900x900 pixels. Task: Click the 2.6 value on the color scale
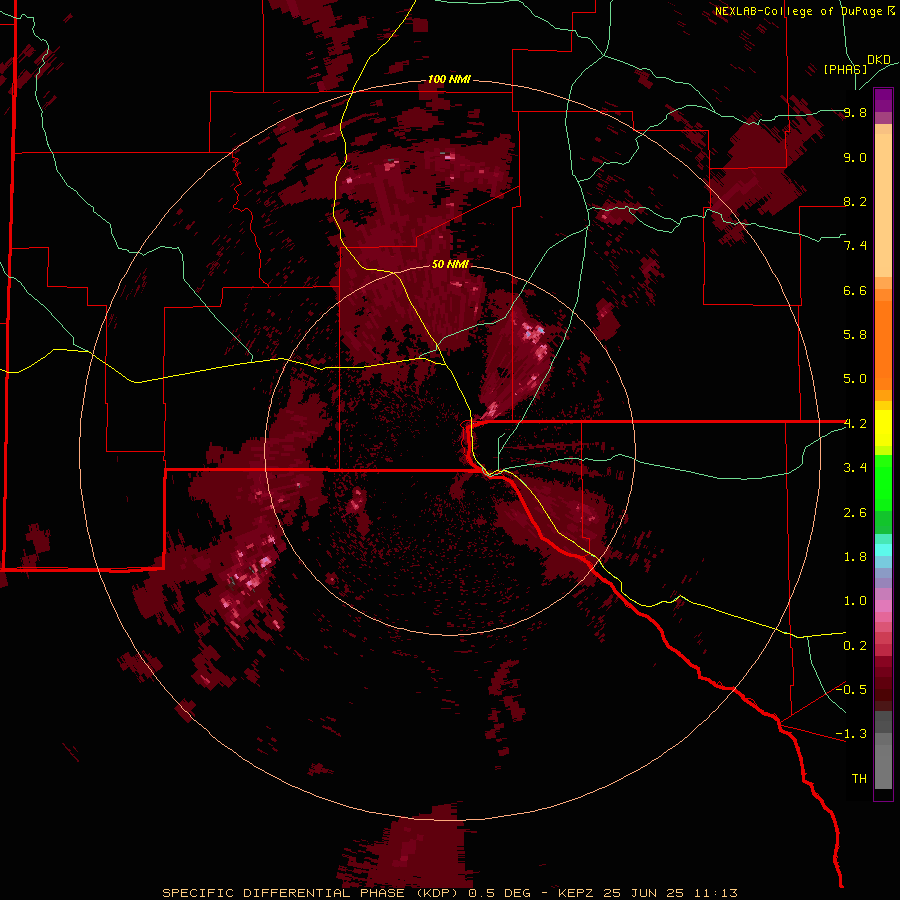(855, 513)
